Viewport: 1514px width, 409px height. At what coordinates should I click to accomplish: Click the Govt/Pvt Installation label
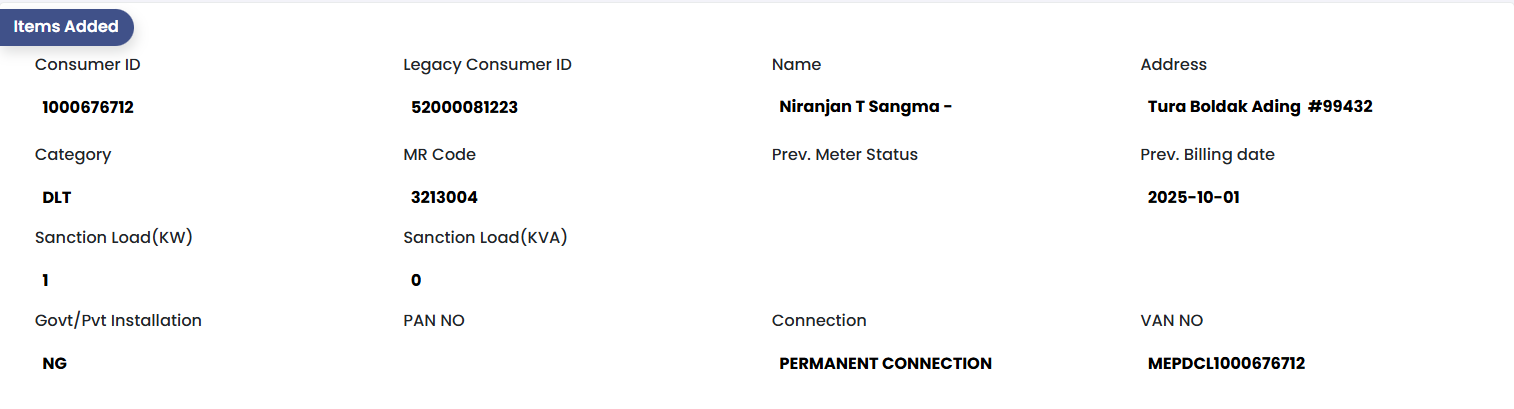[x=118, y=321]
